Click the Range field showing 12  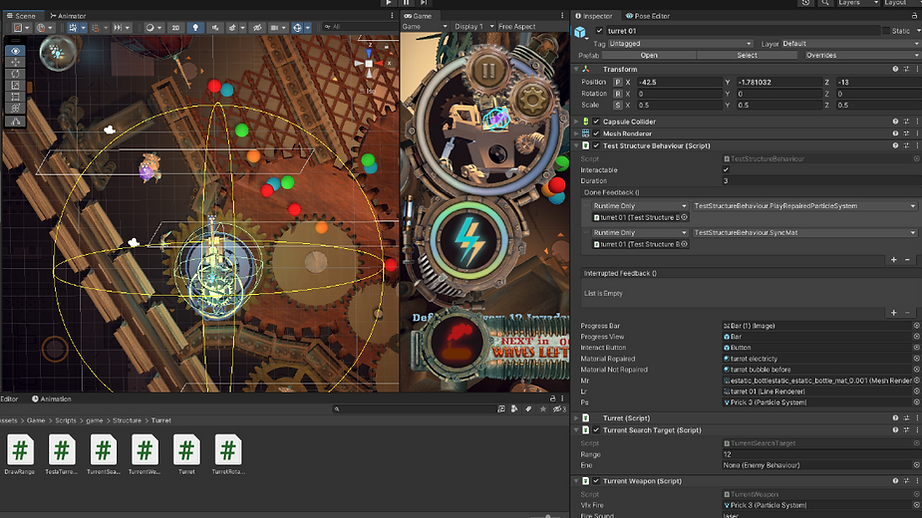tap(821, 454)
